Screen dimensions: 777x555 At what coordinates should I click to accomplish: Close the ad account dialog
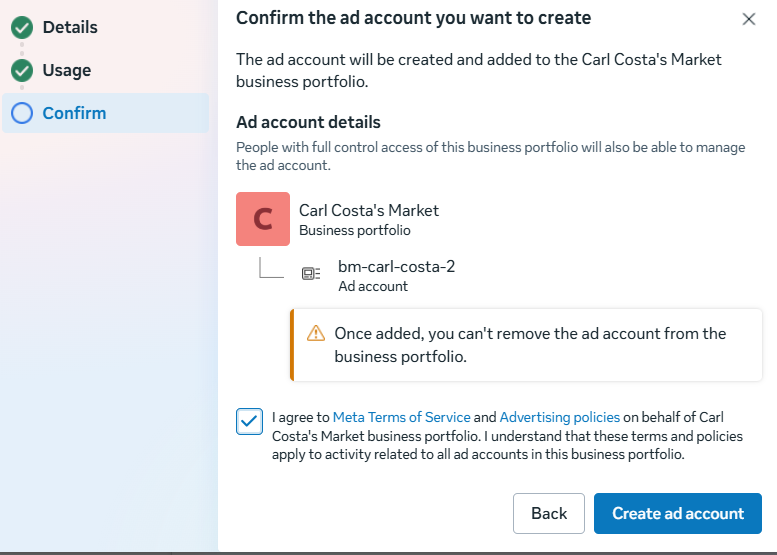[x=749, y=19]
